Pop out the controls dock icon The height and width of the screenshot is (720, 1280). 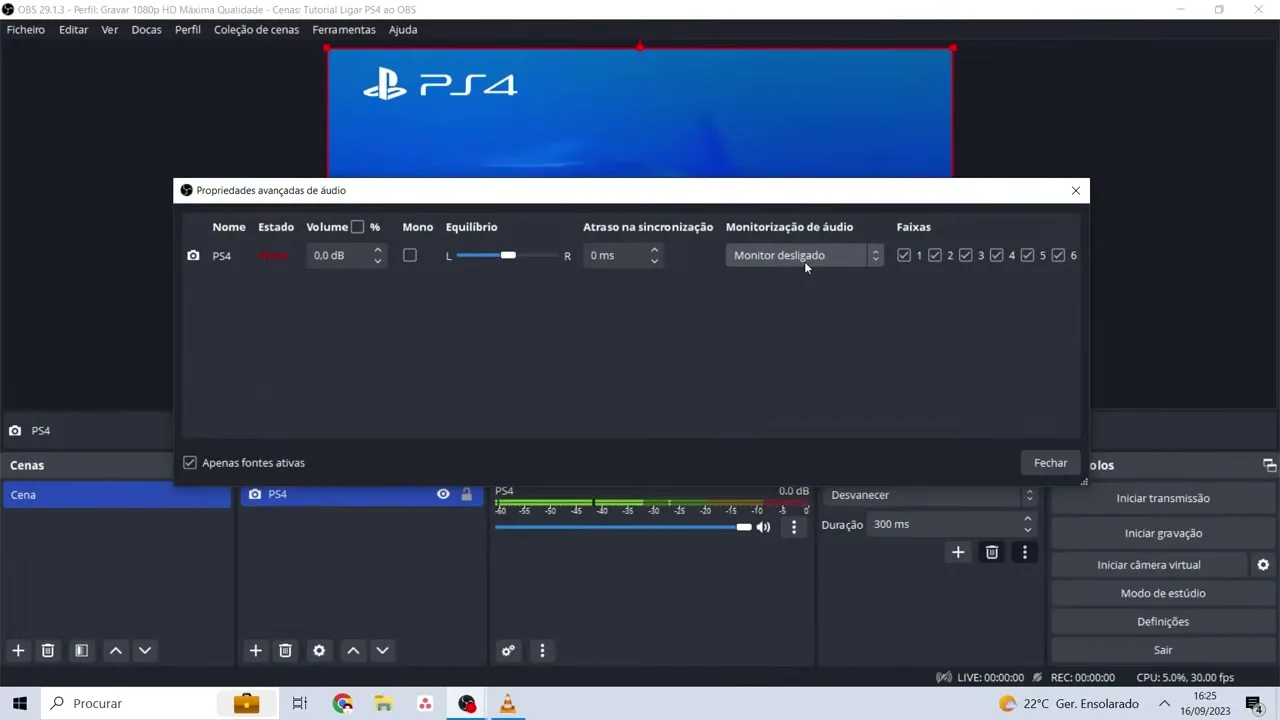[x=1269, y=465]
